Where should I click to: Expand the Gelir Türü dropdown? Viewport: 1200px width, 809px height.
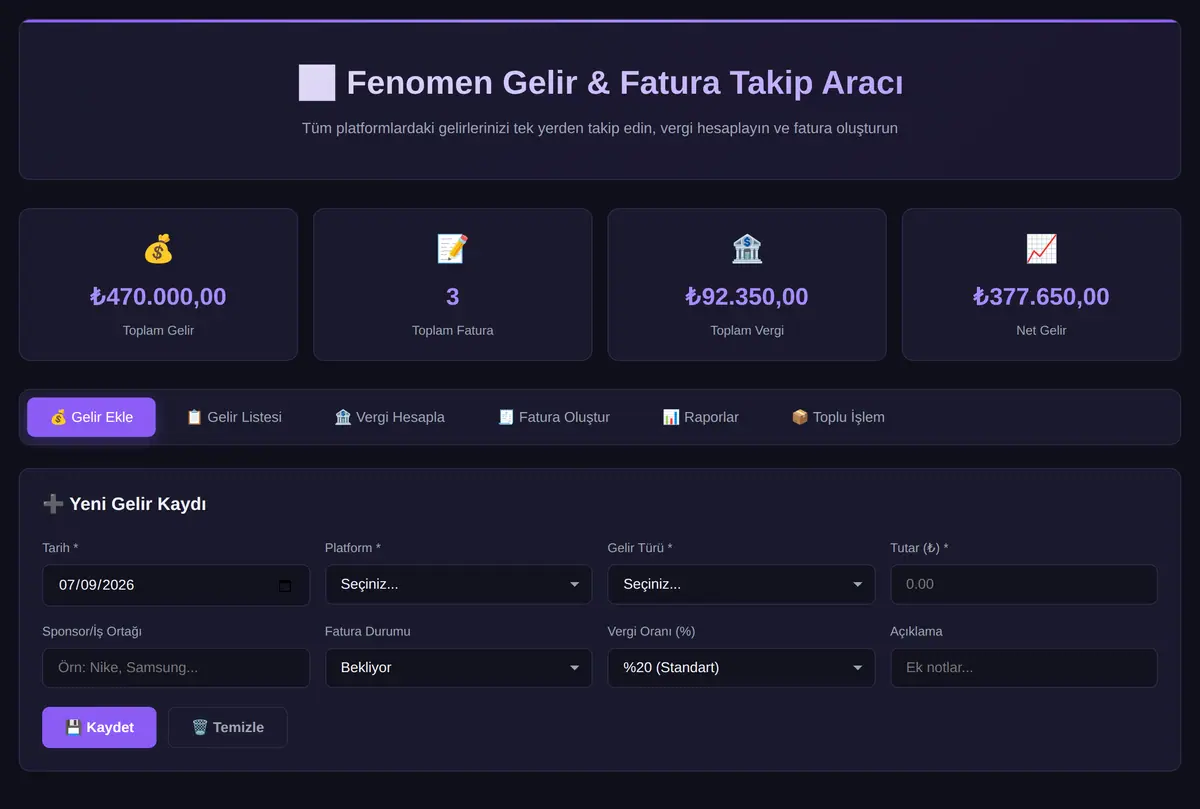[x=741, y=585]
